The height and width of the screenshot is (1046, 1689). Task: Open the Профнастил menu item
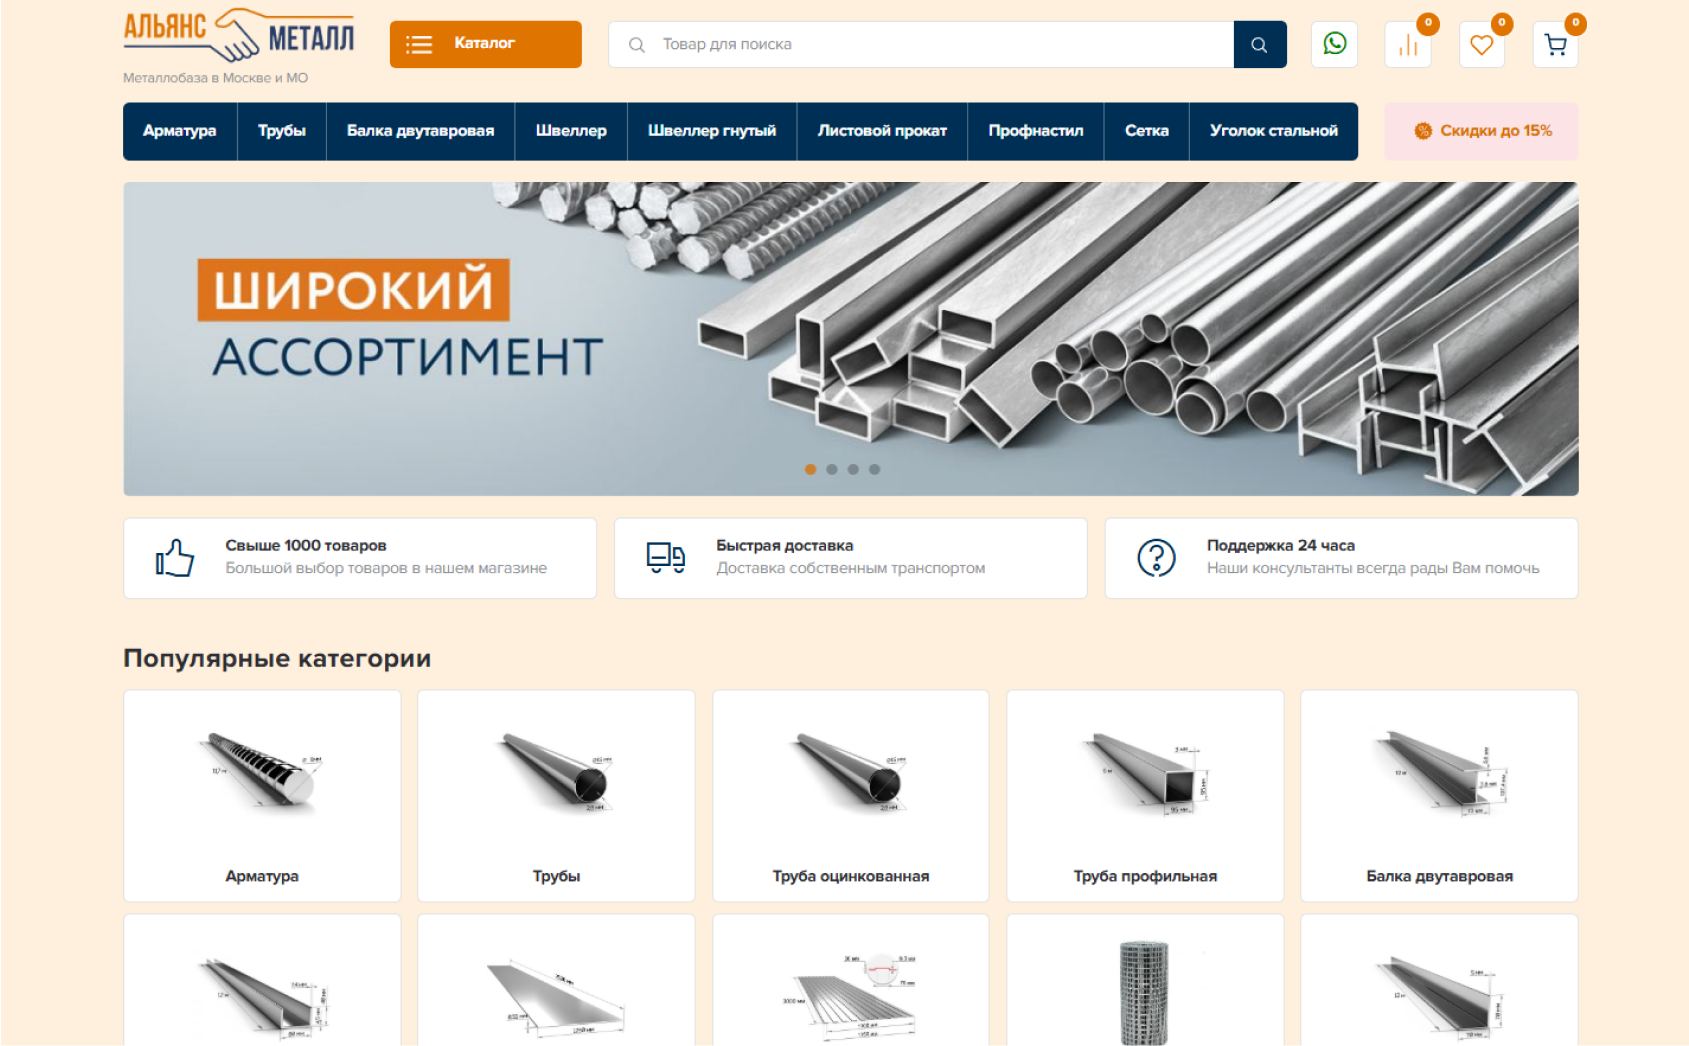(1036, 131)
